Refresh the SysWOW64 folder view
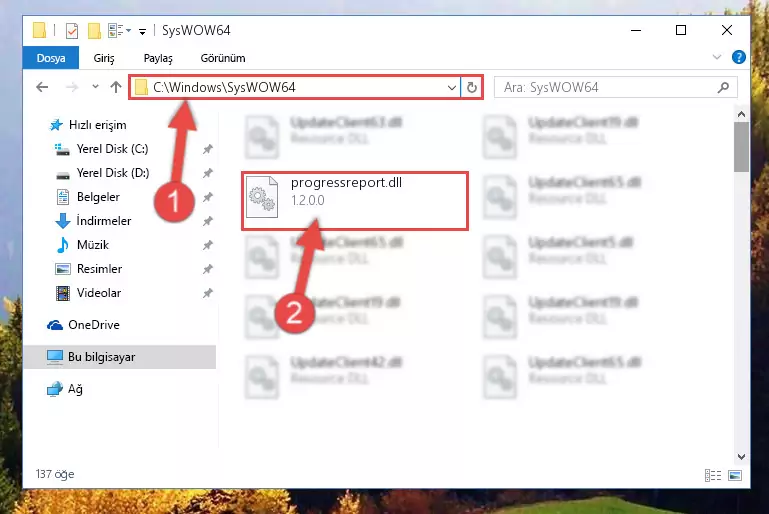This screenshot has width=769, height=514. pos(472,88)
